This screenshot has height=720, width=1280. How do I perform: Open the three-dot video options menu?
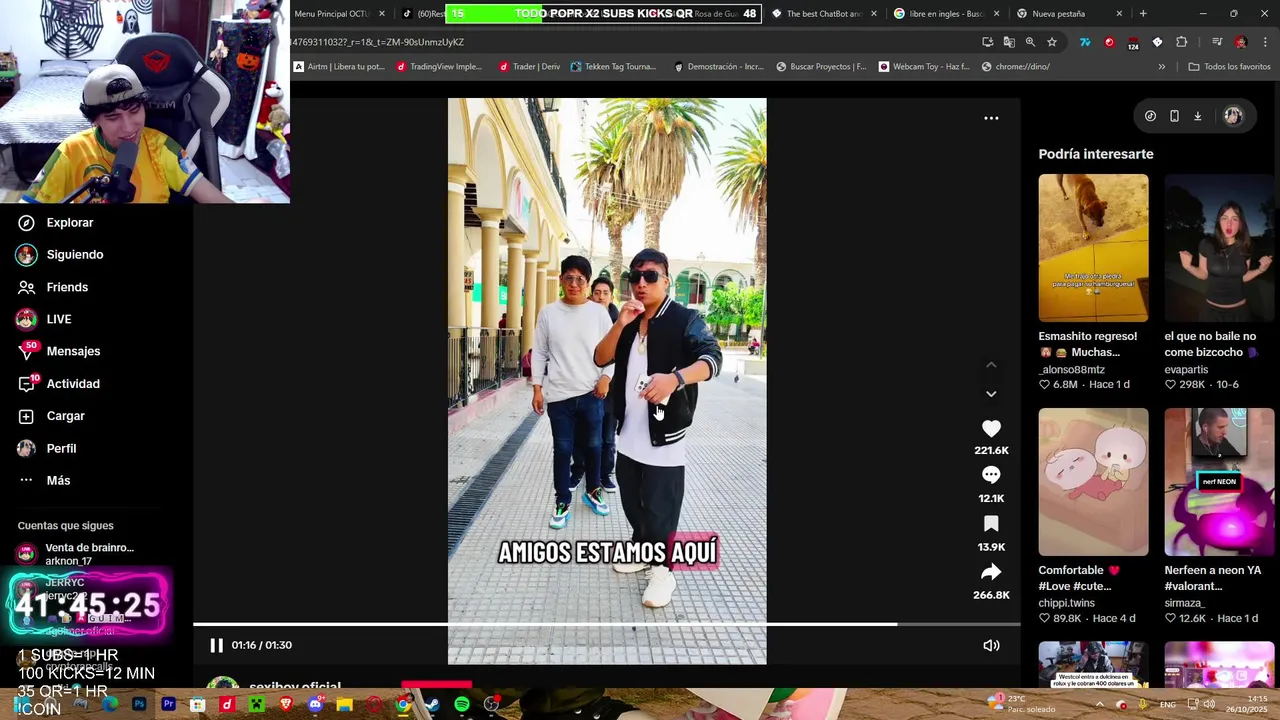tap(991, 118)
